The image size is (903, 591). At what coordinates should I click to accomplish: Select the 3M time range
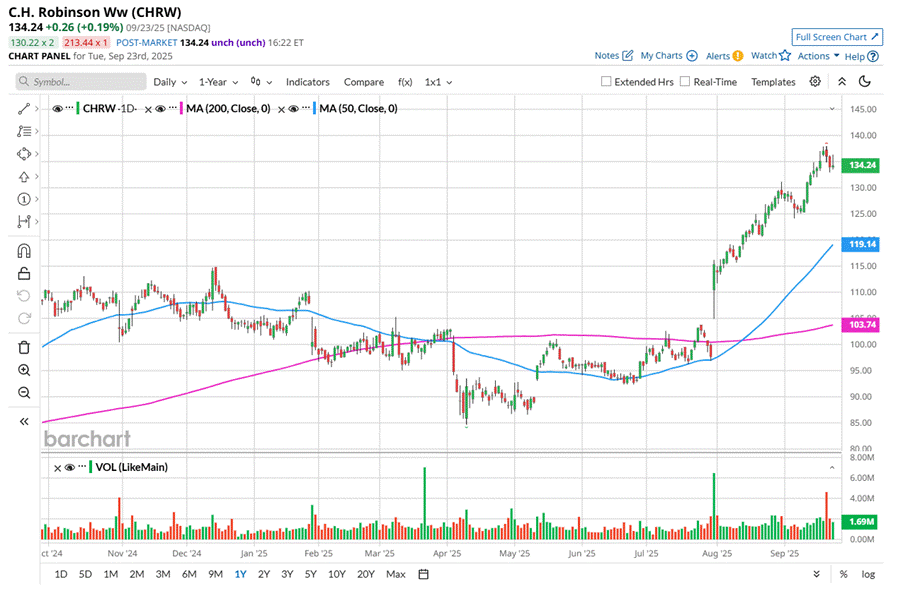tap(163, 574)
